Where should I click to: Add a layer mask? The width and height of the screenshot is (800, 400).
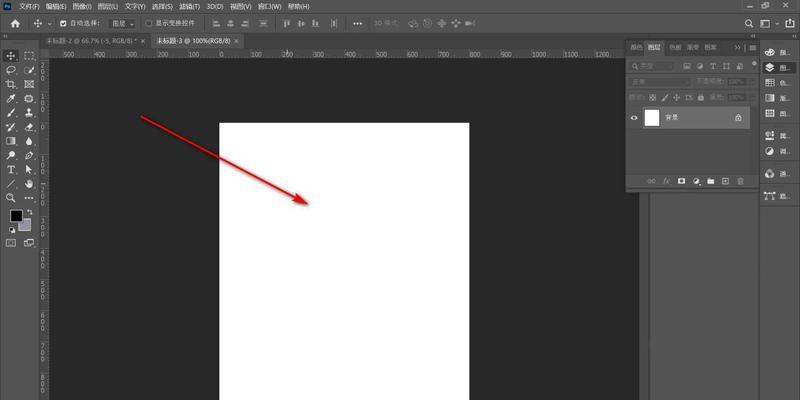(x=681, y=181)
